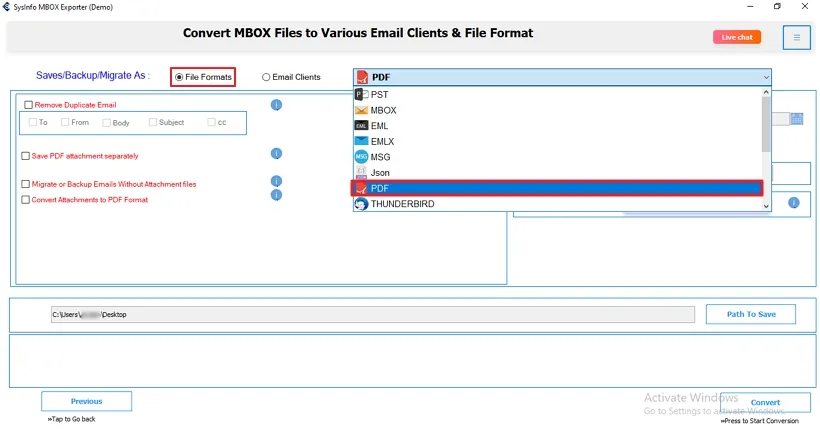Click info icon beside Remove Duplicate Email
820x437 pixels.
(x=276, y=105)
